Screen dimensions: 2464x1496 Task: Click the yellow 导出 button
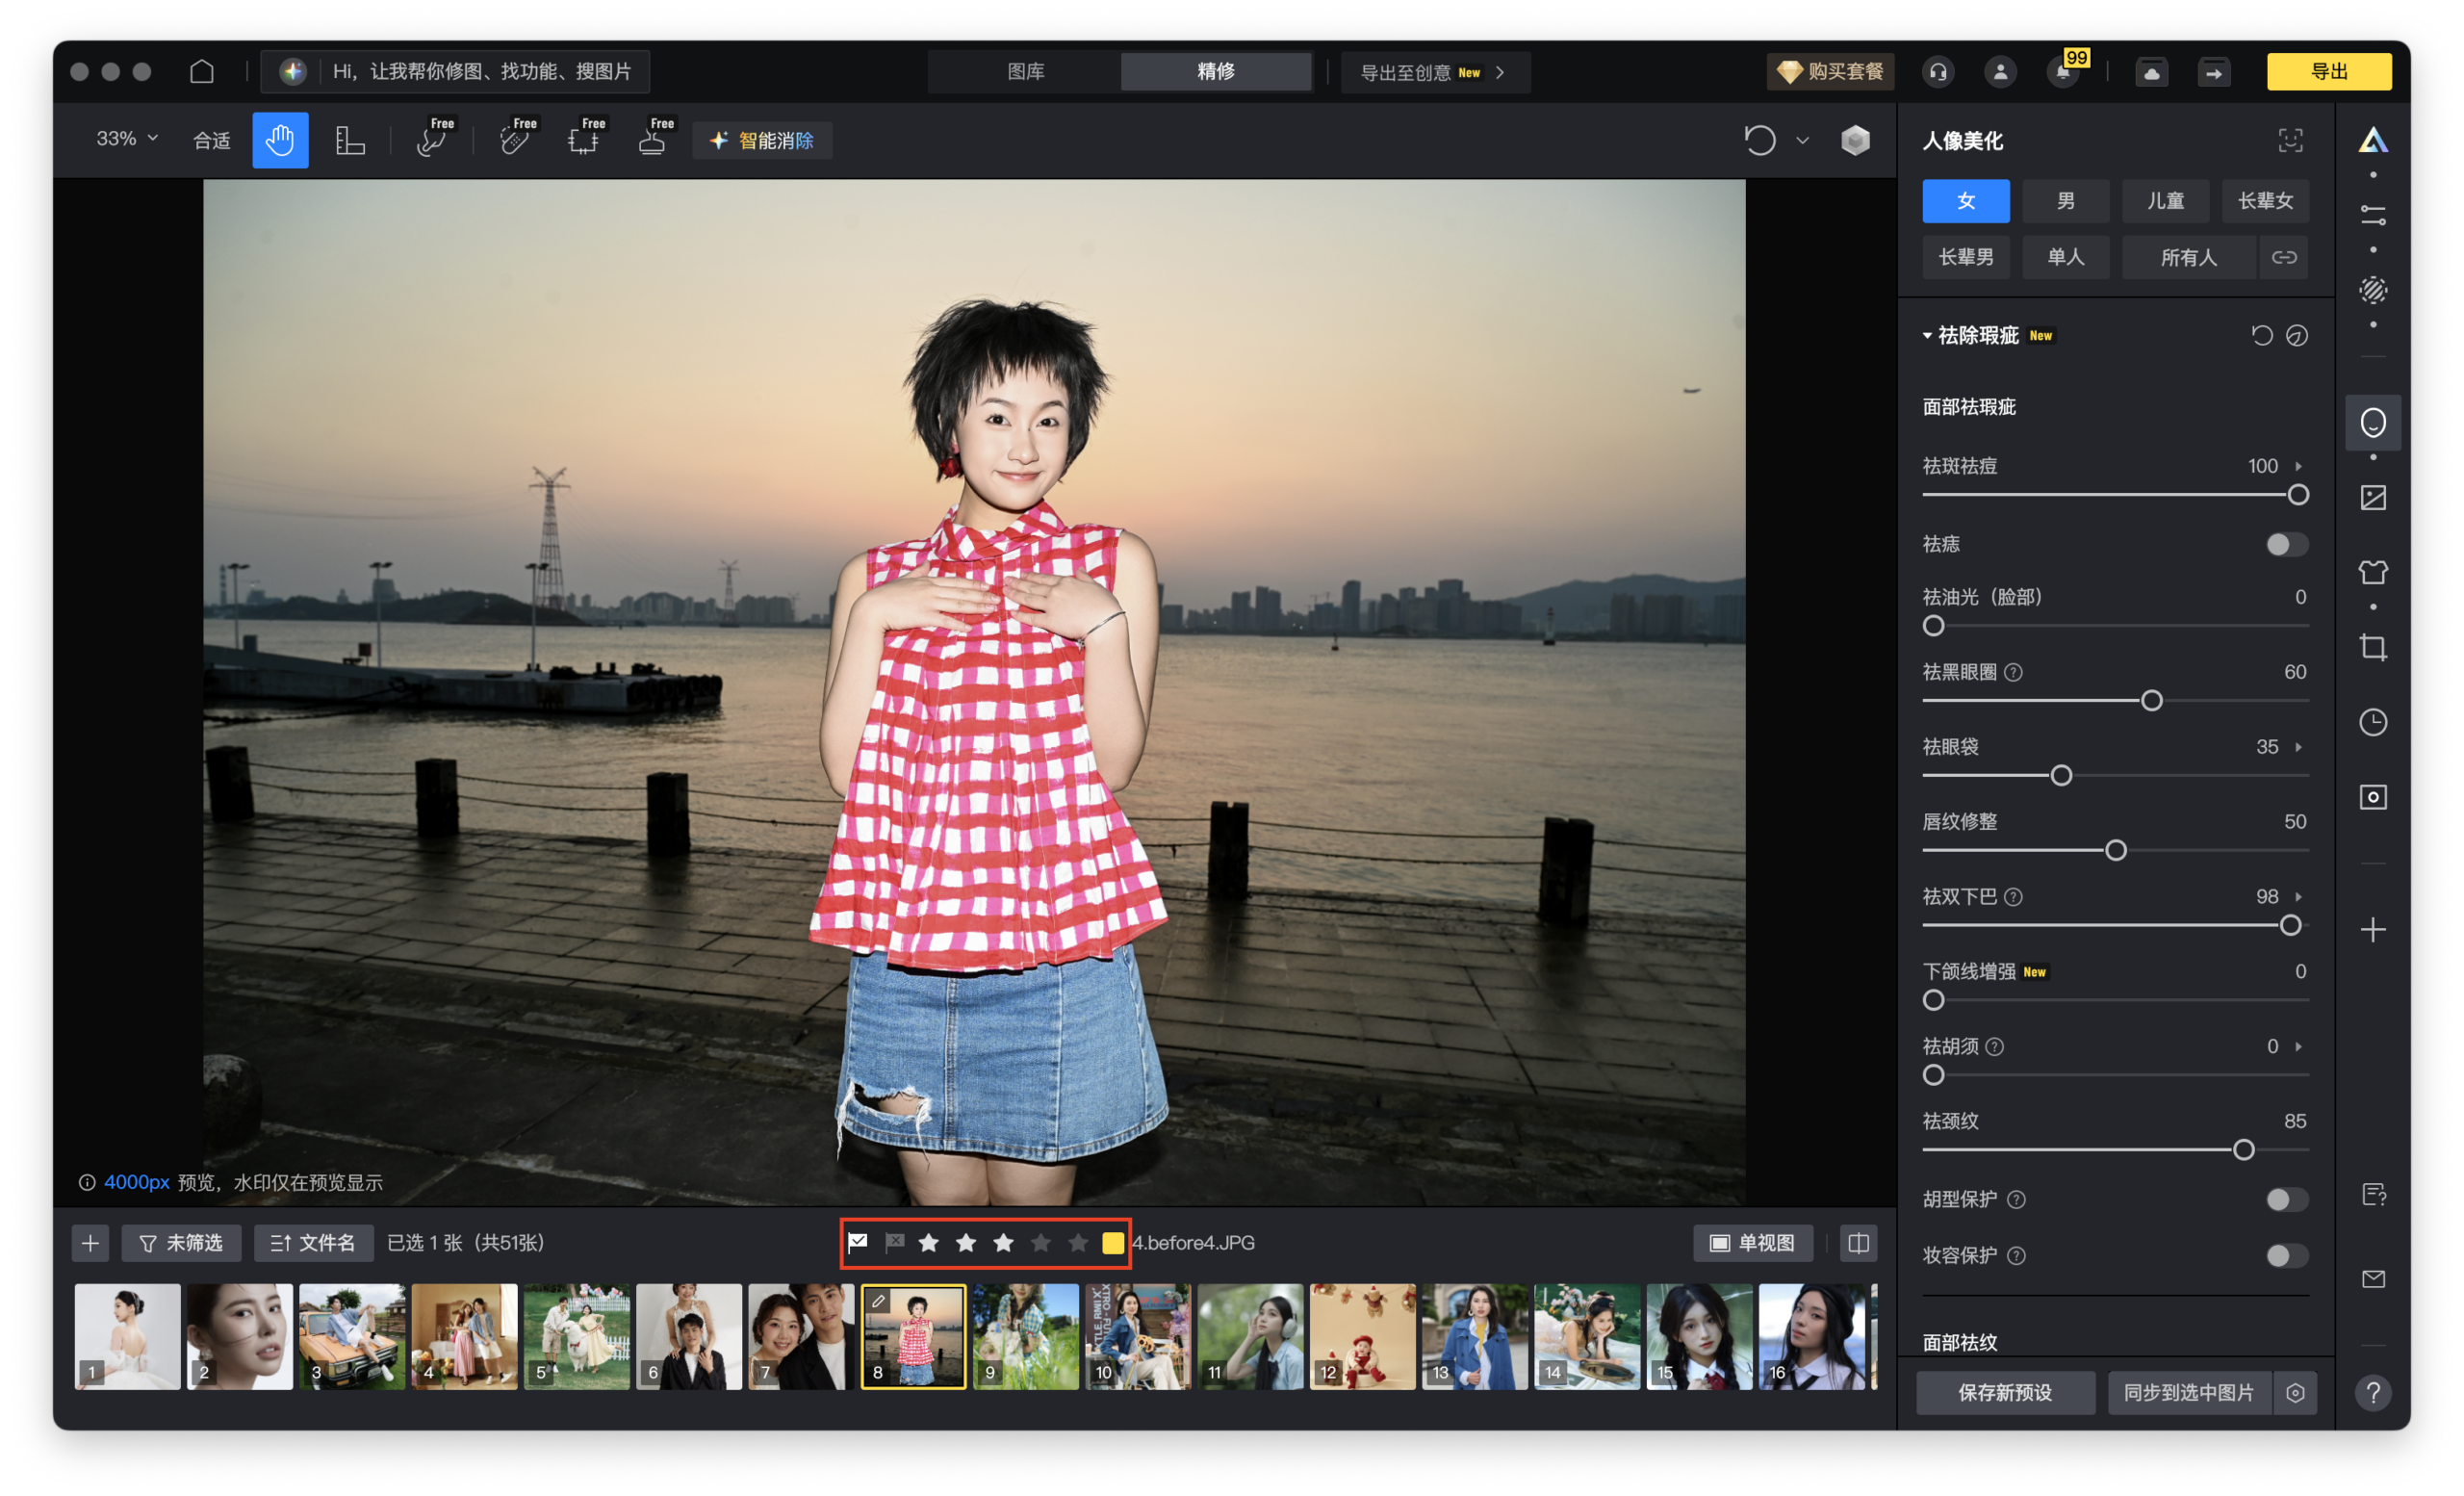[2328, 72]
